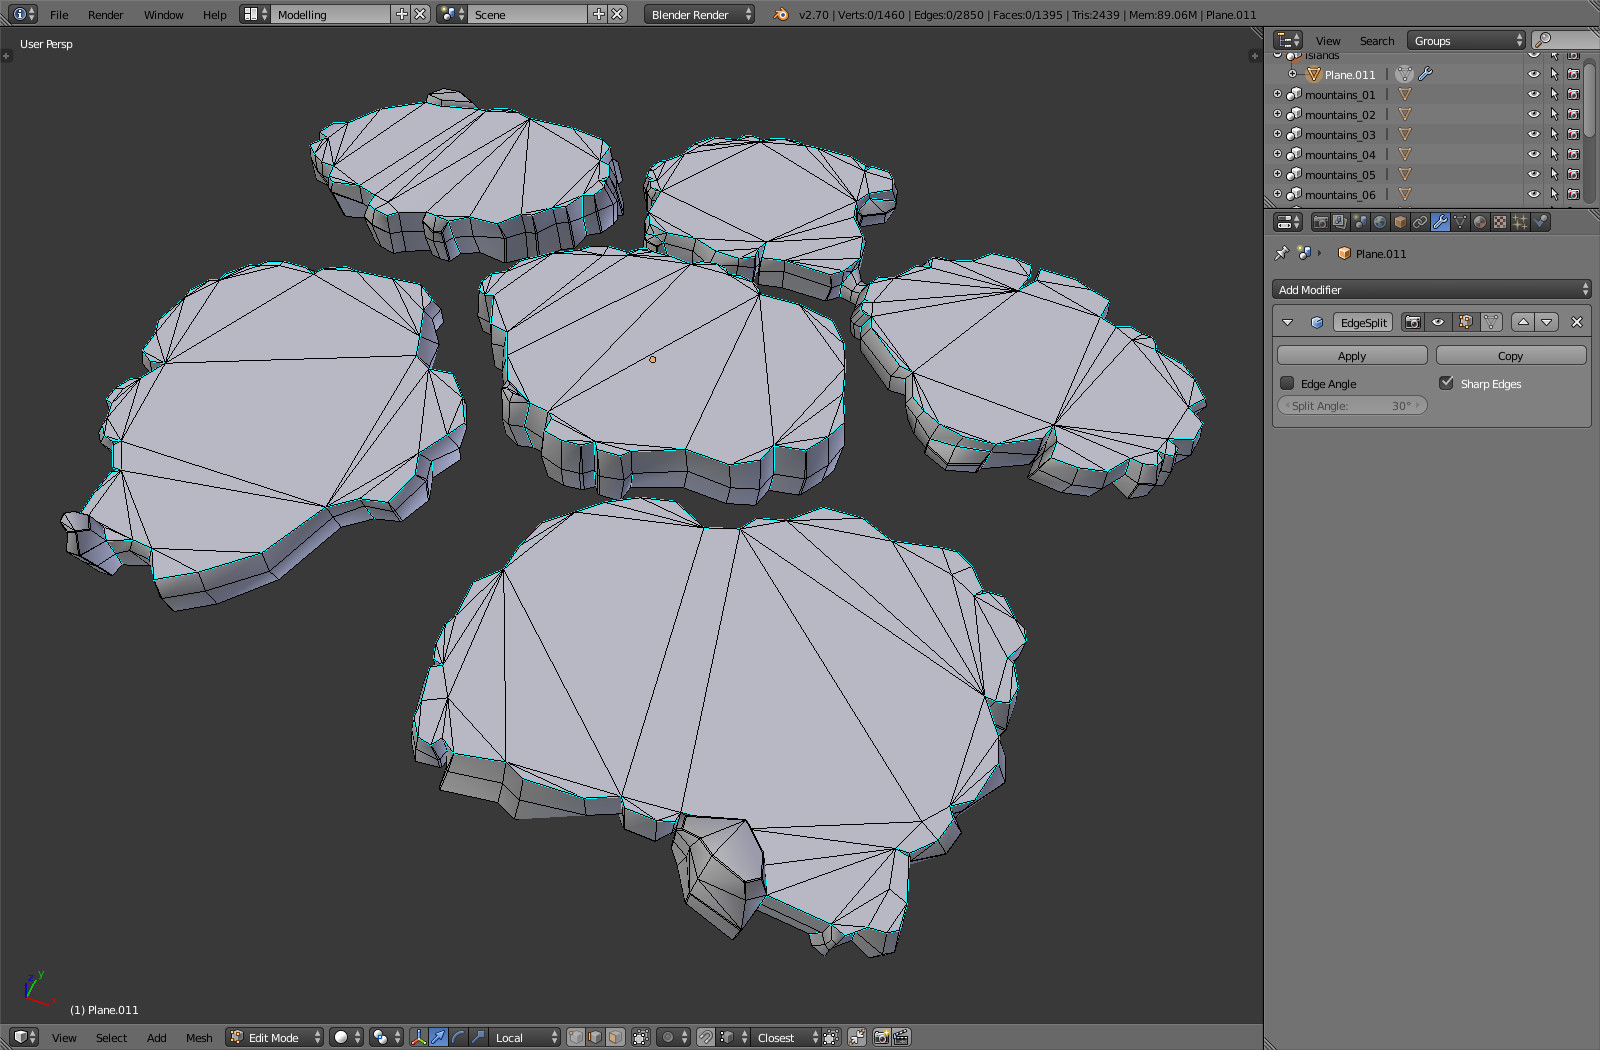Viewport: 1600px width, 1050px height.
Task: Open the Add Modifier dropdown
Action: pyautogui.click(x=1431, y=290)
